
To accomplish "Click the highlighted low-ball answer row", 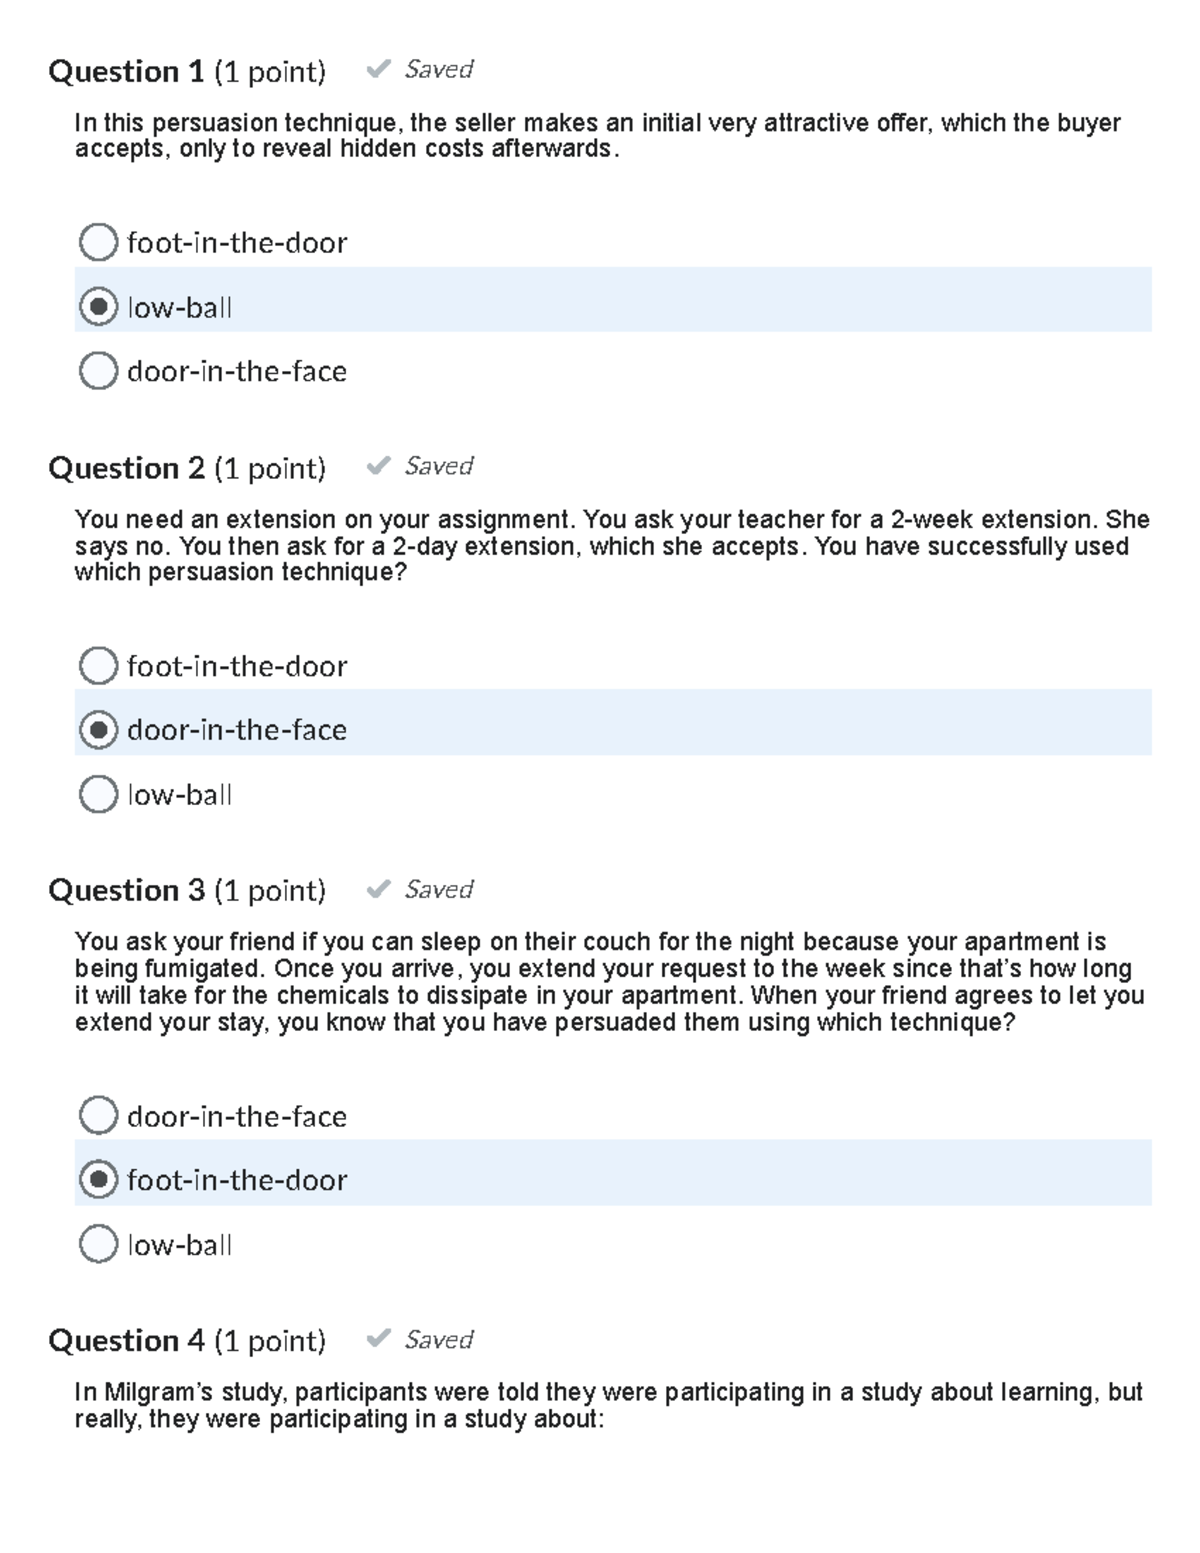I will pos(600,306).
